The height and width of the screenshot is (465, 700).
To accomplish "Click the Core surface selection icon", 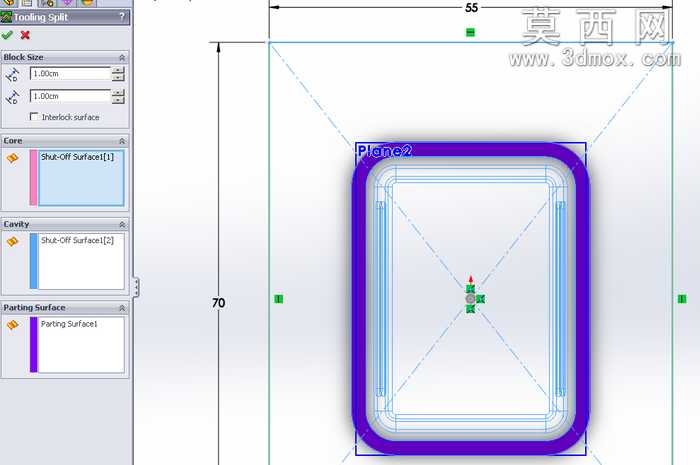I will (12, 158).
